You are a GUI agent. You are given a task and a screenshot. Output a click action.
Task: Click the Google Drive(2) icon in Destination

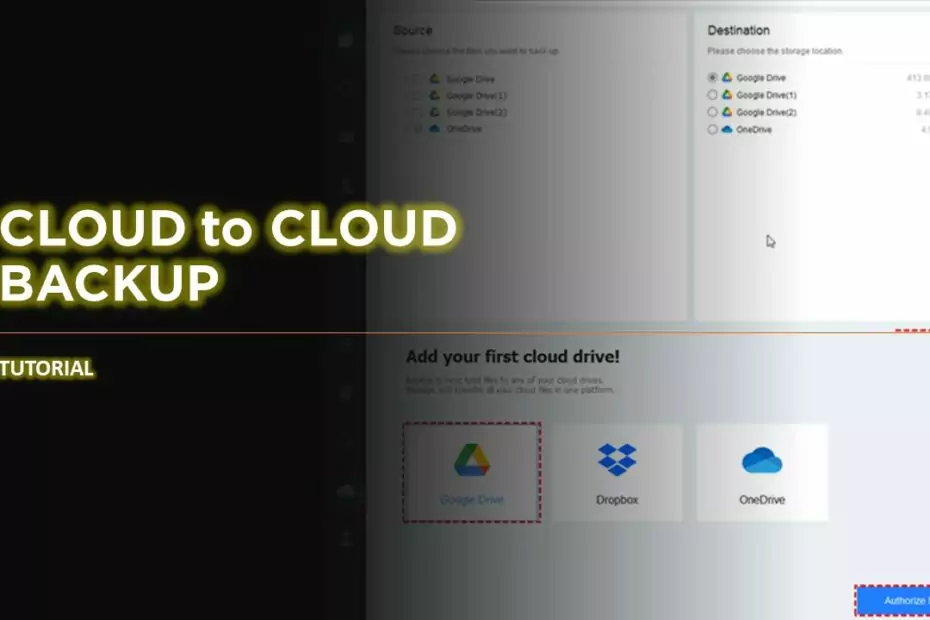point(727,112)
